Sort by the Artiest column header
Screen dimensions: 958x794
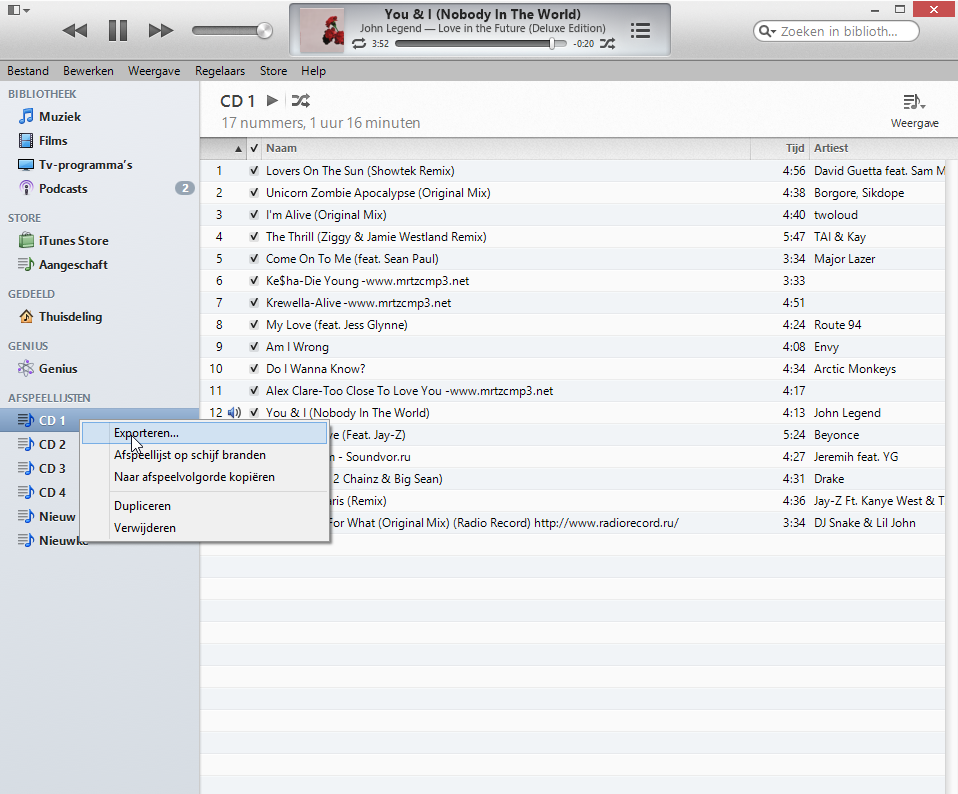click(877, 148)
